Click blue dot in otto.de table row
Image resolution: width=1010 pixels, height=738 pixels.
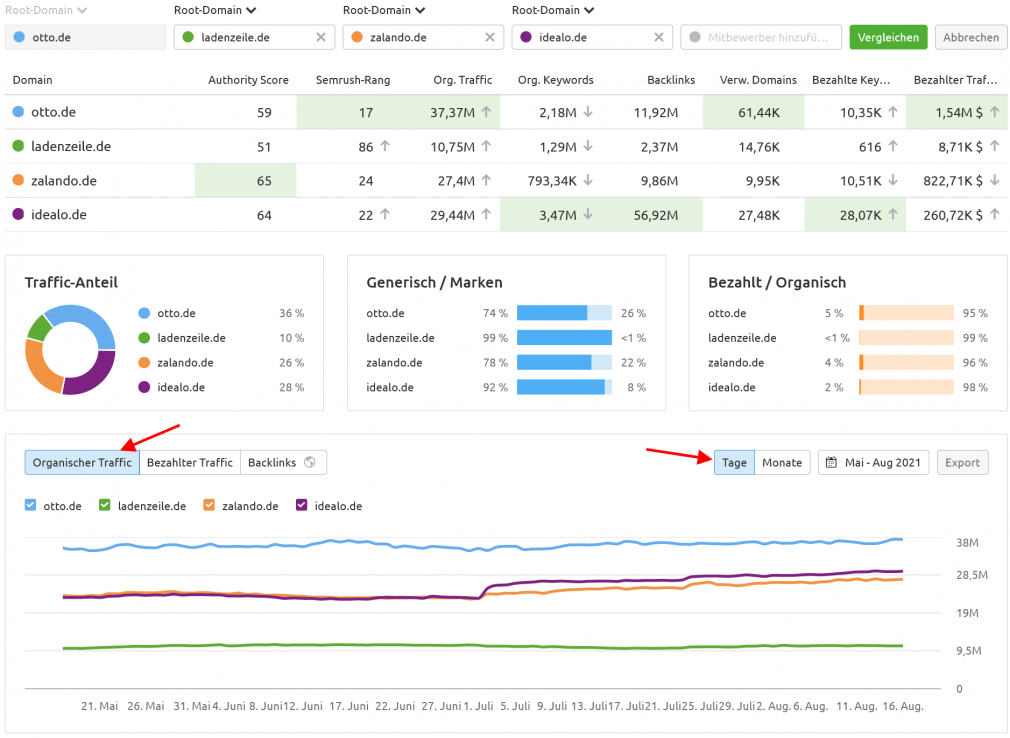19,112
